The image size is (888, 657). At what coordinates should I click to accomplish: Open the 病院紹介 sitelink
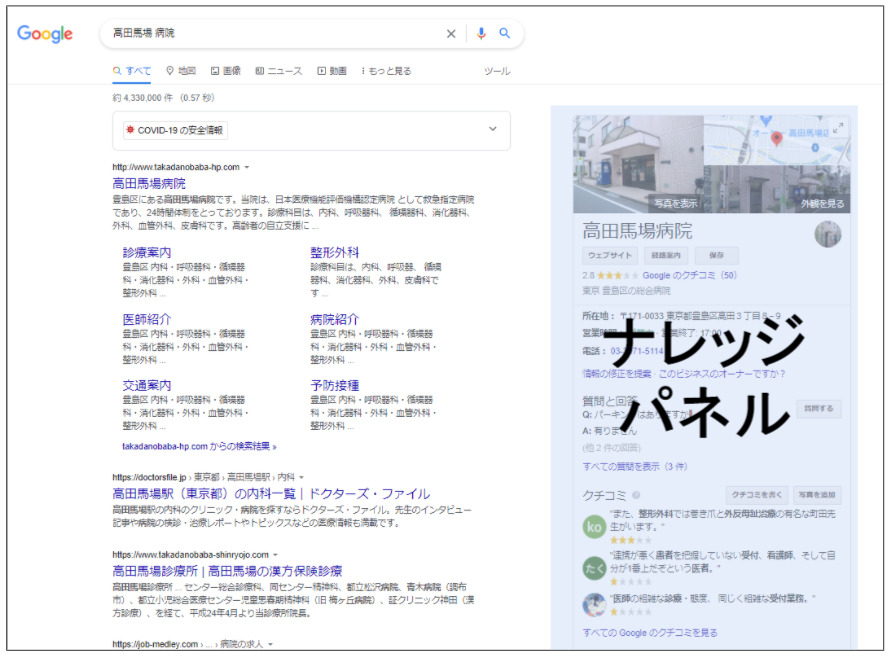[335, 319]
